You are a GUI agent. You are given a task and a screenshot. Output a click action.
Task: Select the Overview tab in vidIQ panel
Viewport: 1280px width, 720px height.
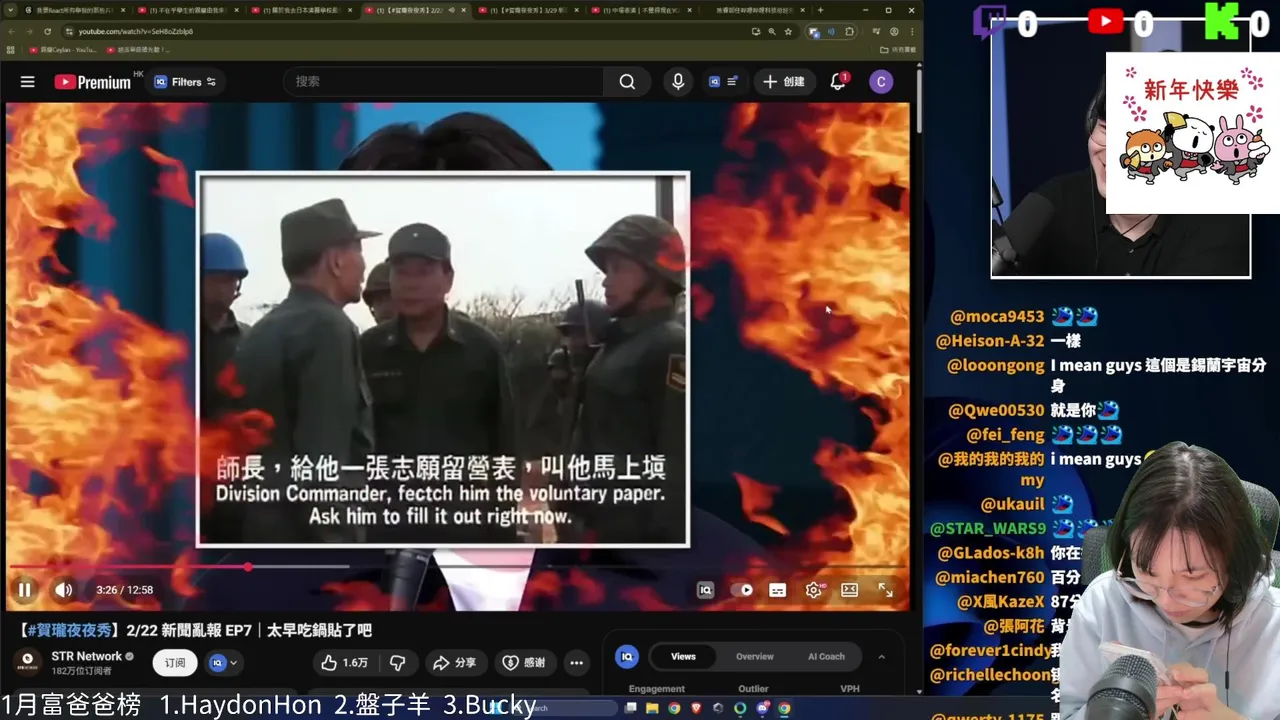pyautogui.click(x=754, y=656)
